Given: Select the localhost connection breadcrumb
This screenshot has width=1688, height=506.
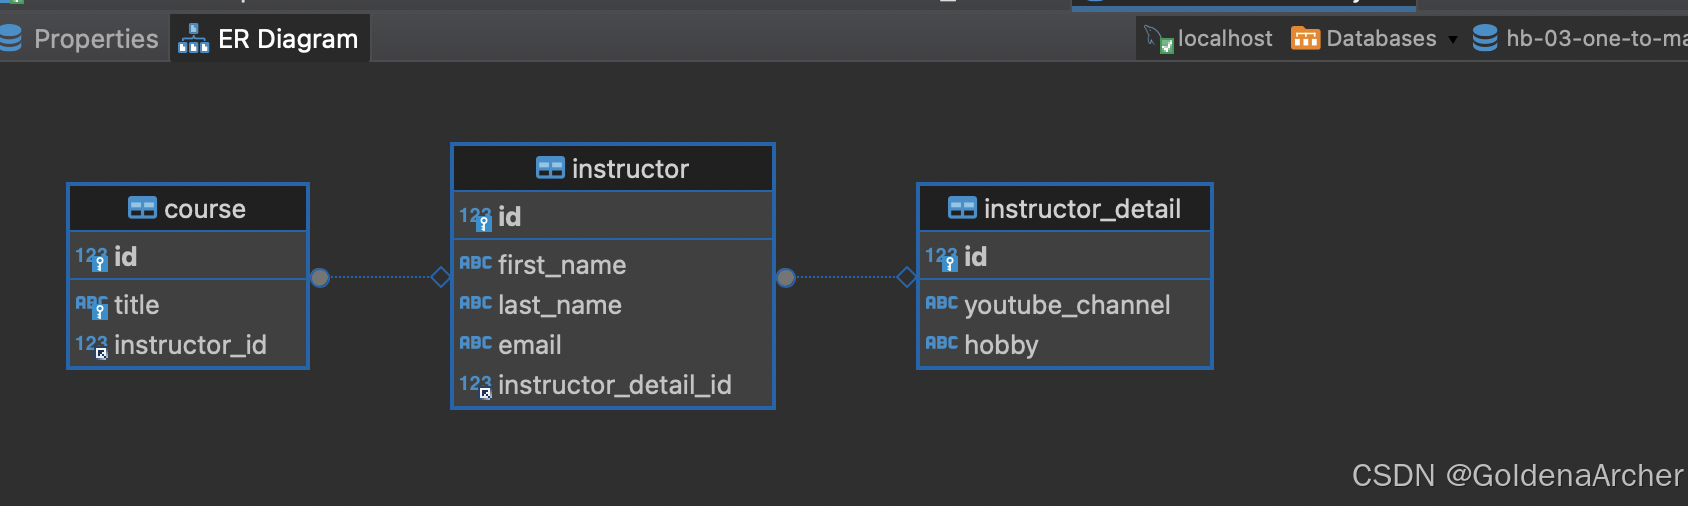Looking at the screenshot, I should click(x=1208, y=39).
